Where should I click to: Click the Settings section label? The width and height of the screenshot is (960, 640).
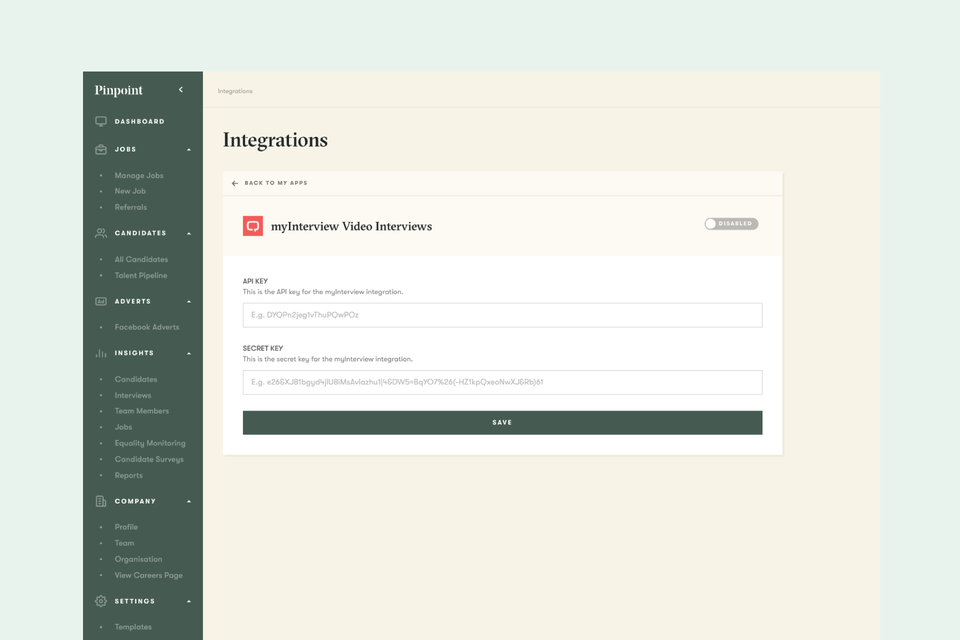(135, 601)
